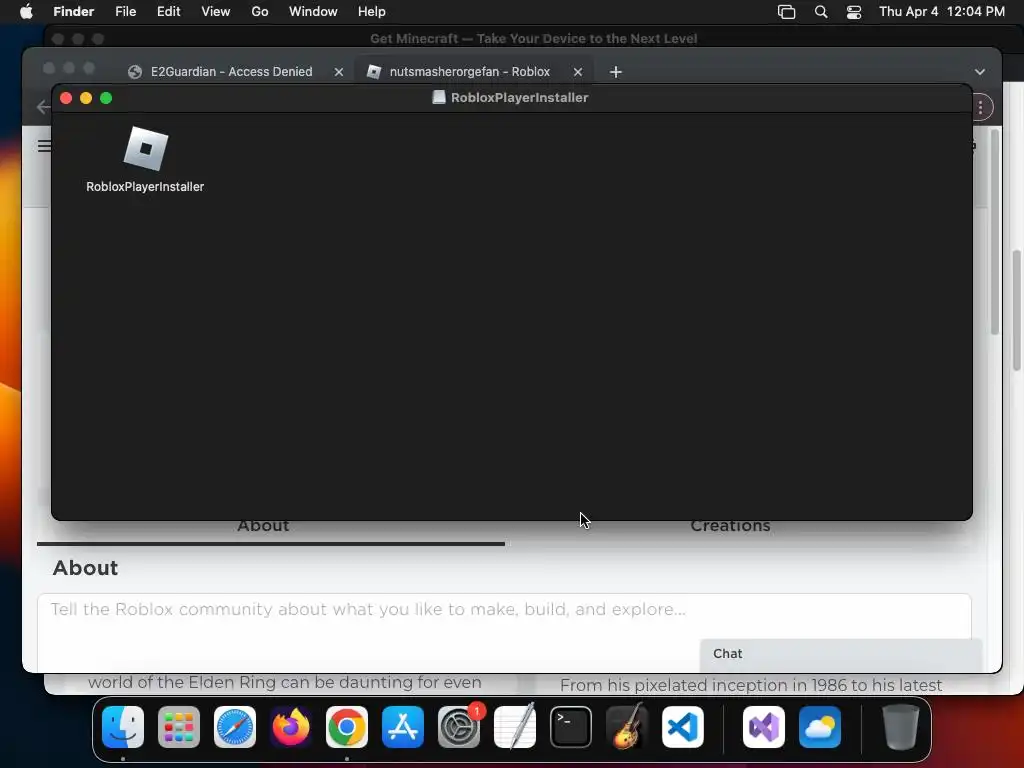This screenshot has height=768, width=1024.
Task: Open the Trash in the Dock
Action: (x=901, y=727)
